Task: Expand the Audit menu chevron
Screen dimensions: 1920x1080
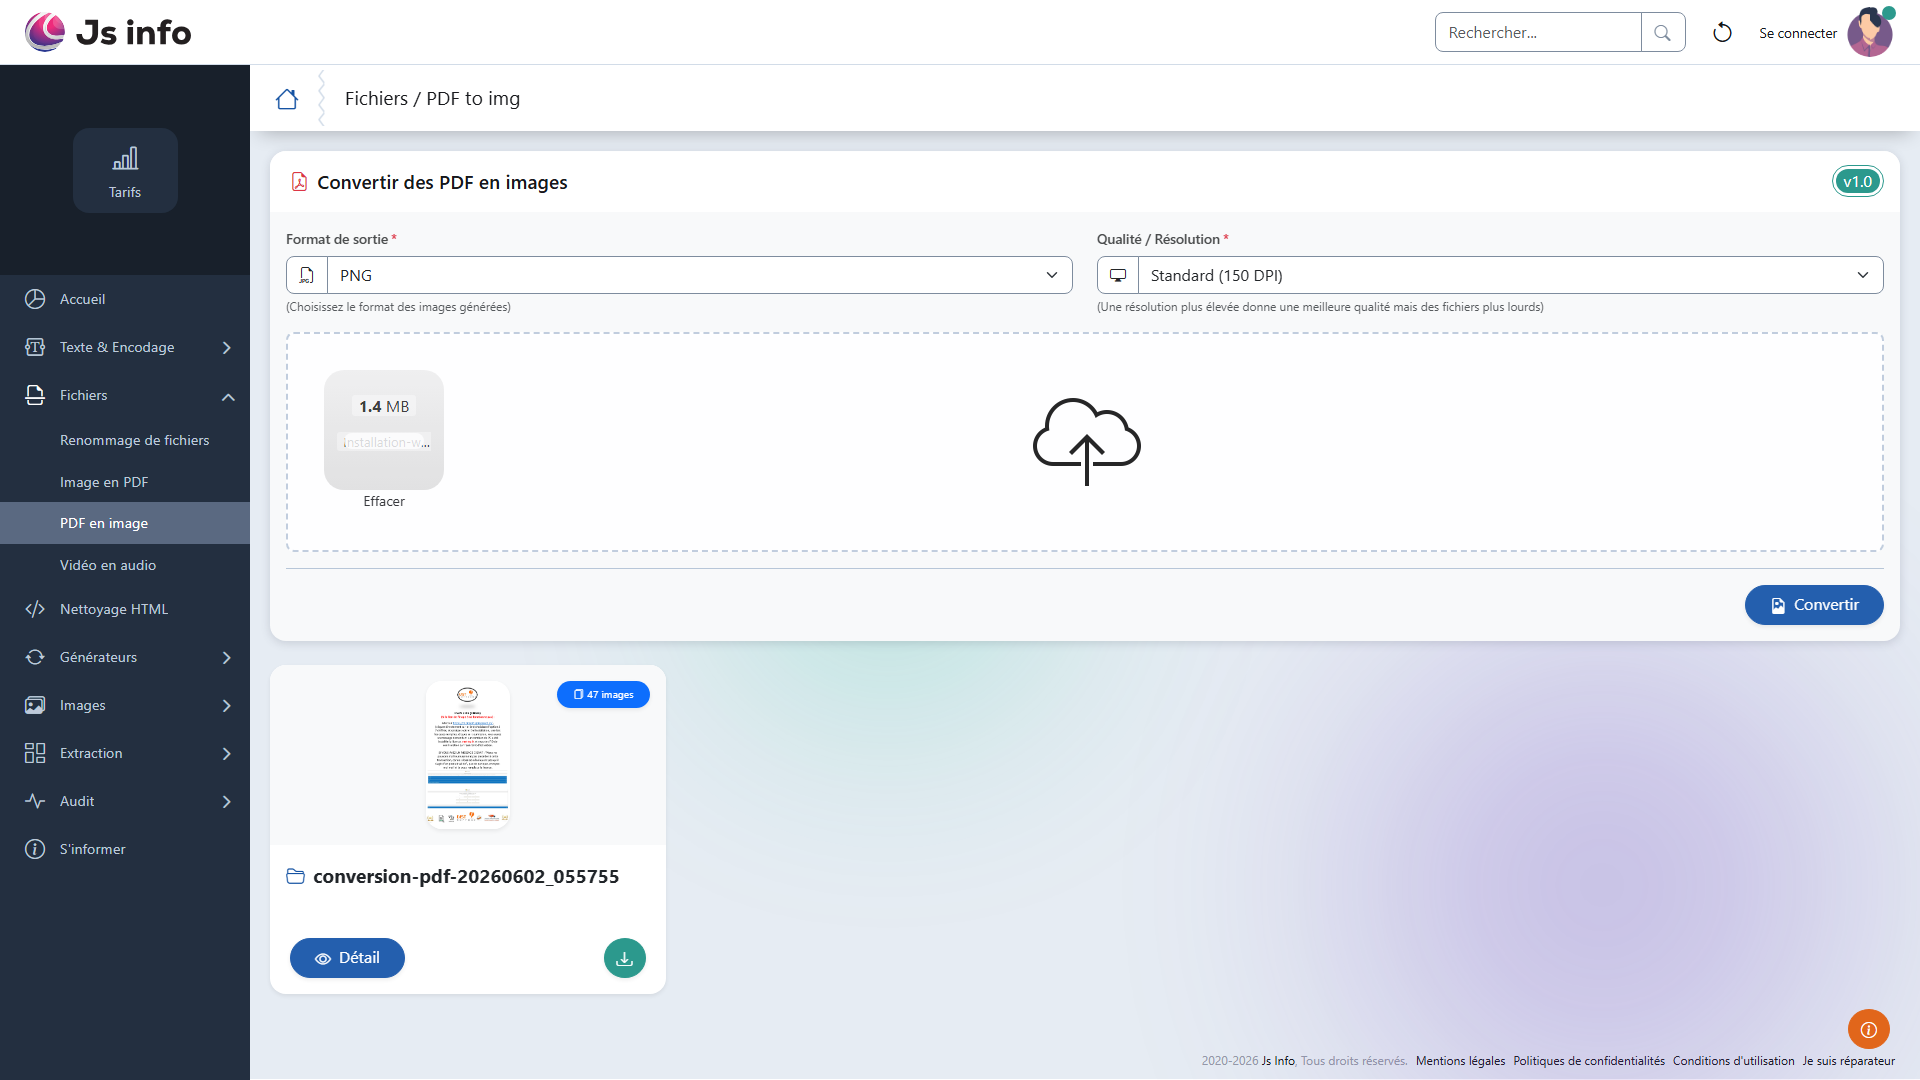Action: [x=227, y=802]
